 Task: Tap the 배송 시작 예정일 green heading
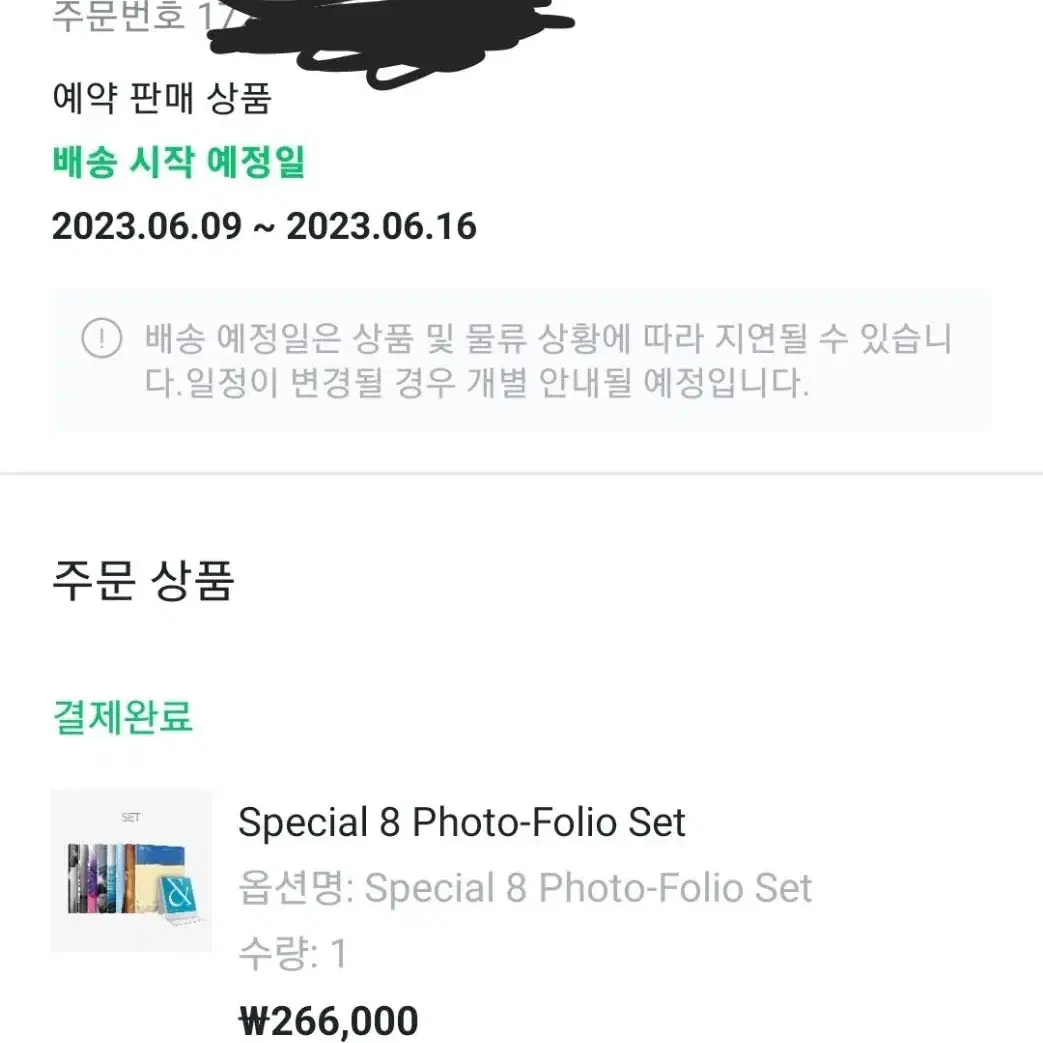pyautogui.click(x=179, y=162)
